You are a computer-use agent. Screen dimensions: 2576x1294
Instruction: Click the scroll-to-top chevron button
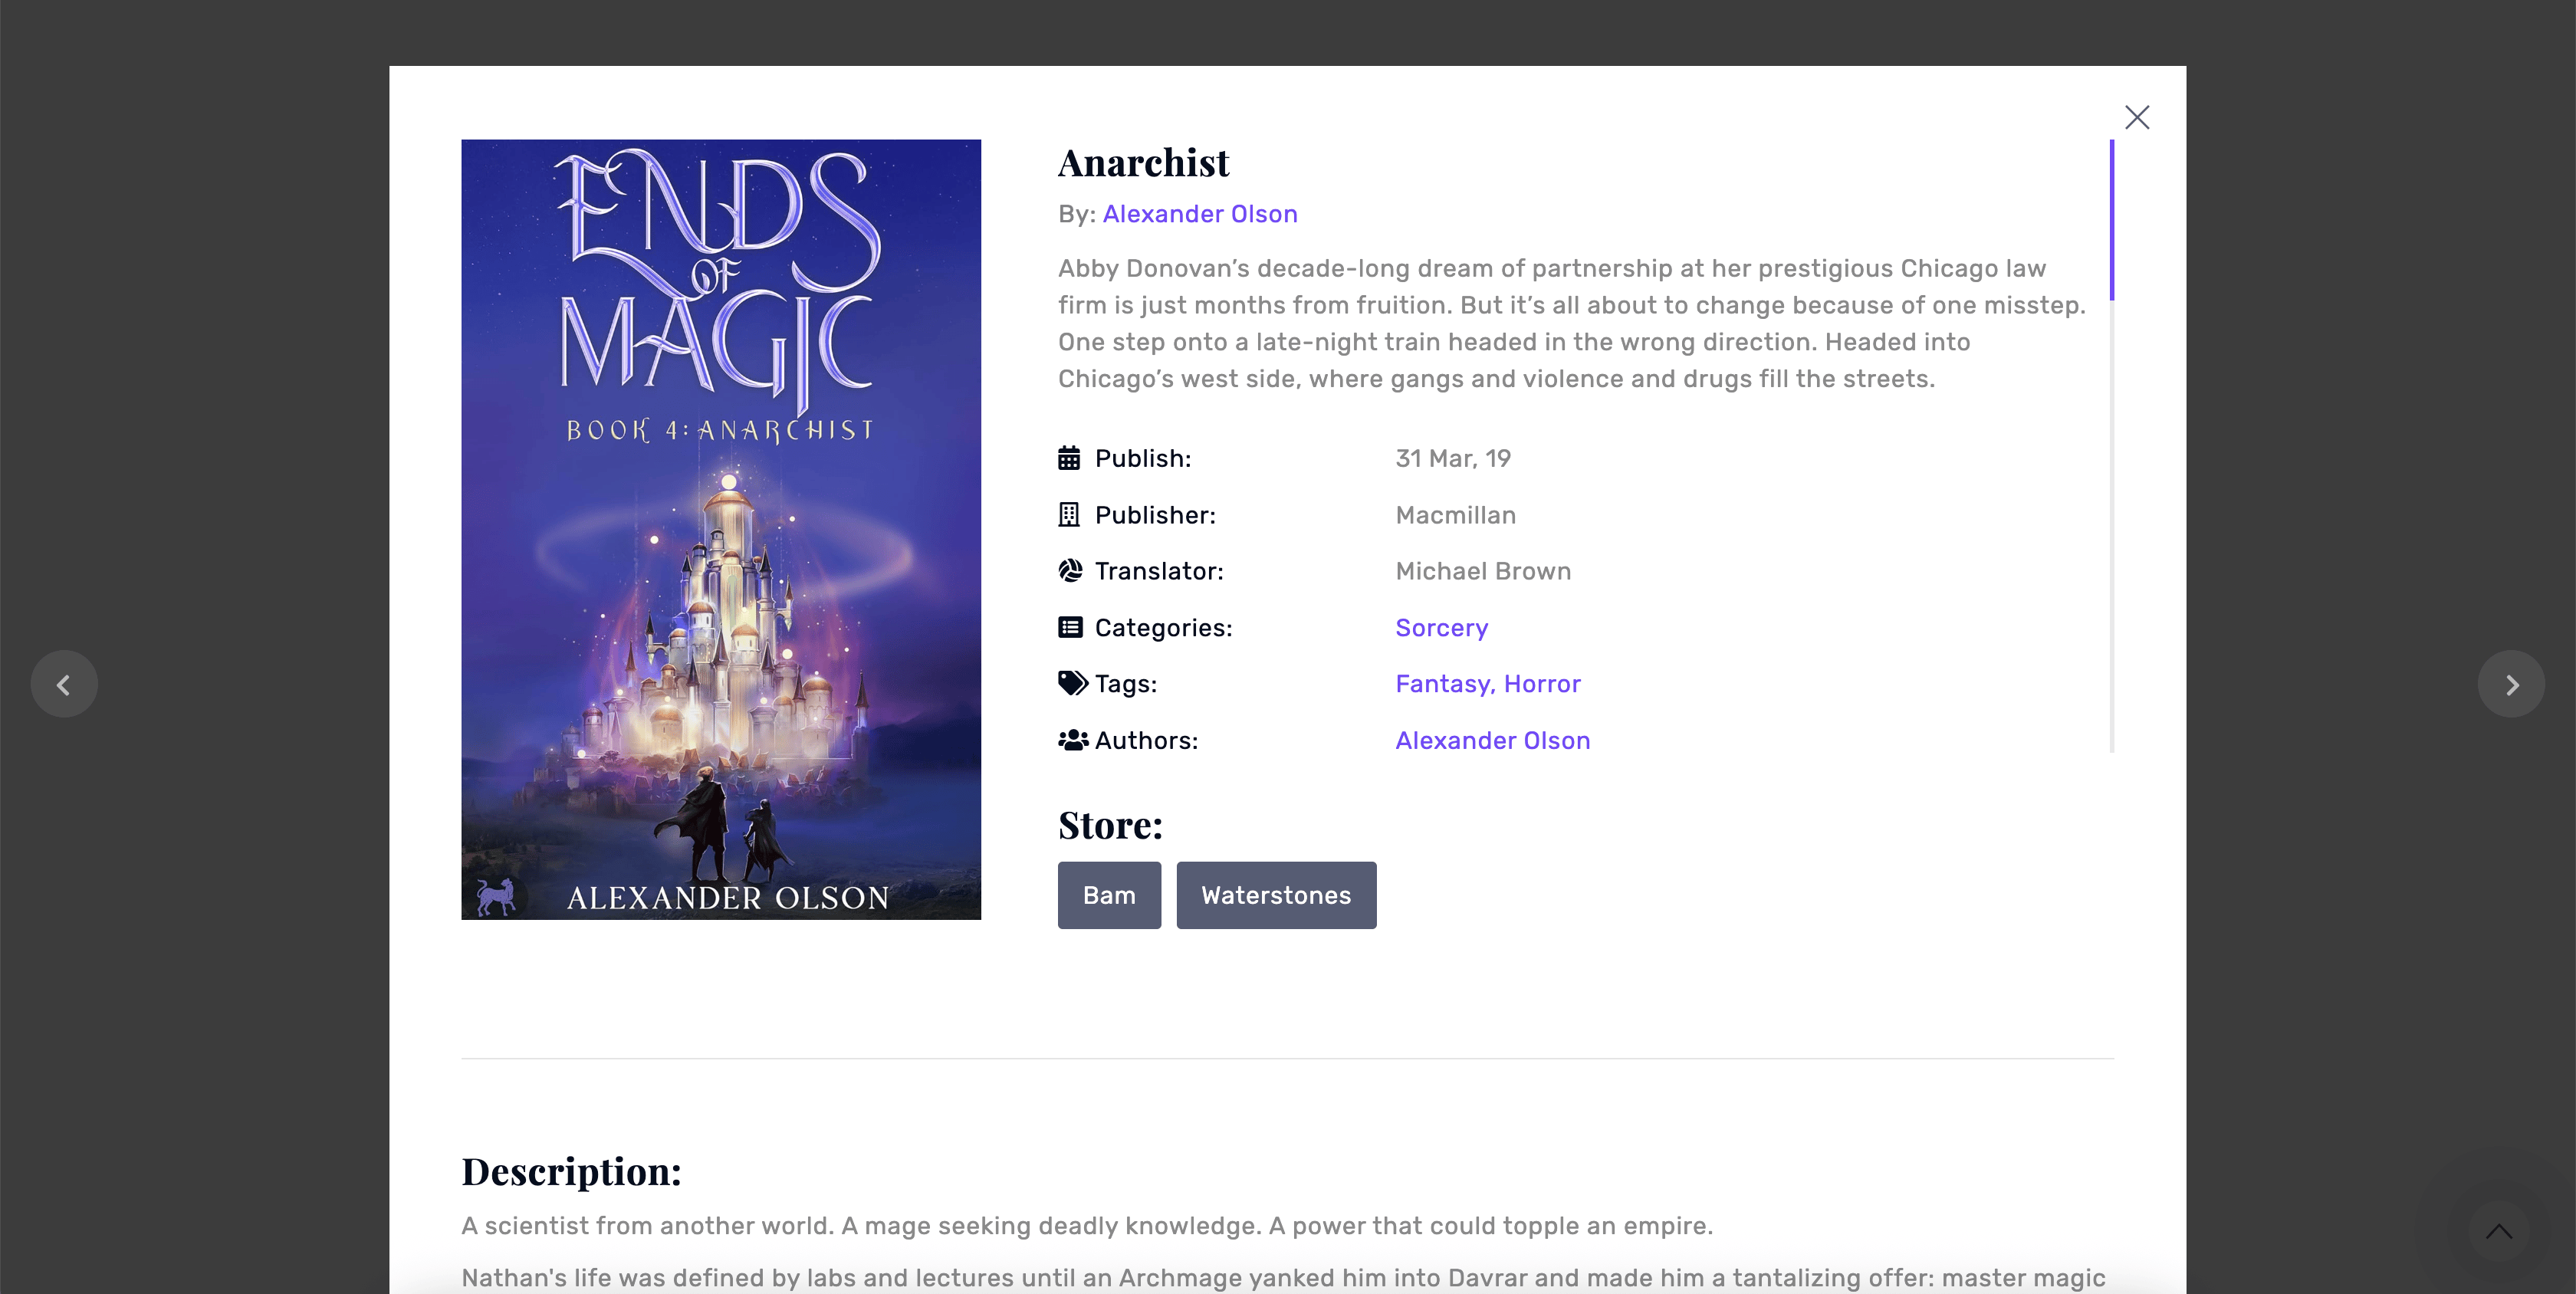click(x=2498, y=1231)
